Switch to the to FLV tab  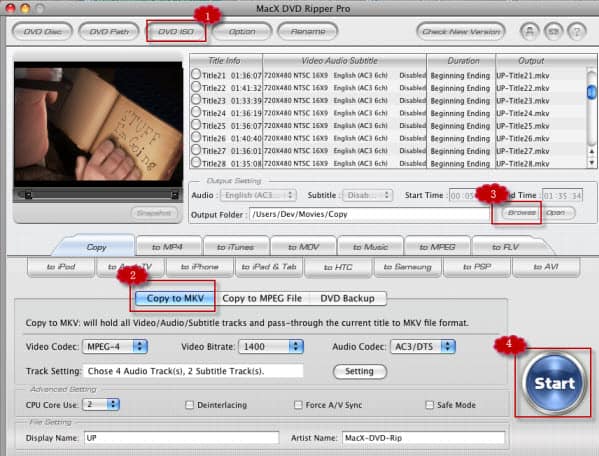coord(505,247)
